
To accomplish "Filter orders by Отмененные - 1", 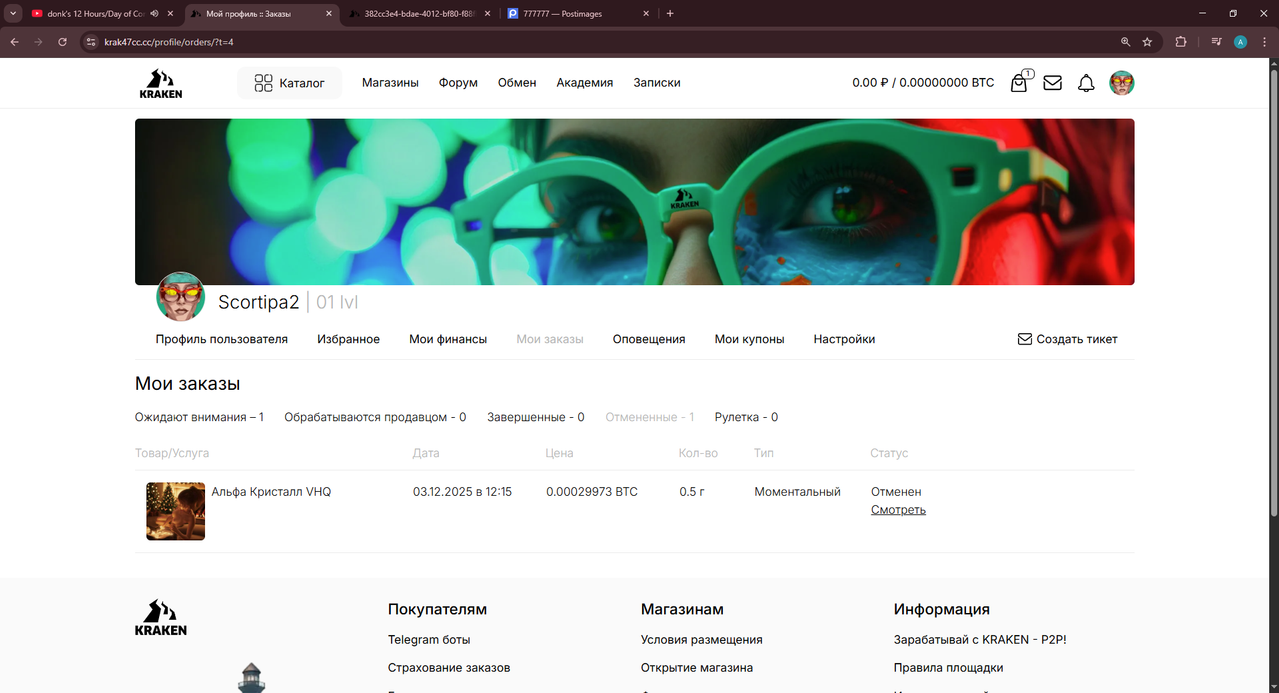I will [x=650, y=417].
